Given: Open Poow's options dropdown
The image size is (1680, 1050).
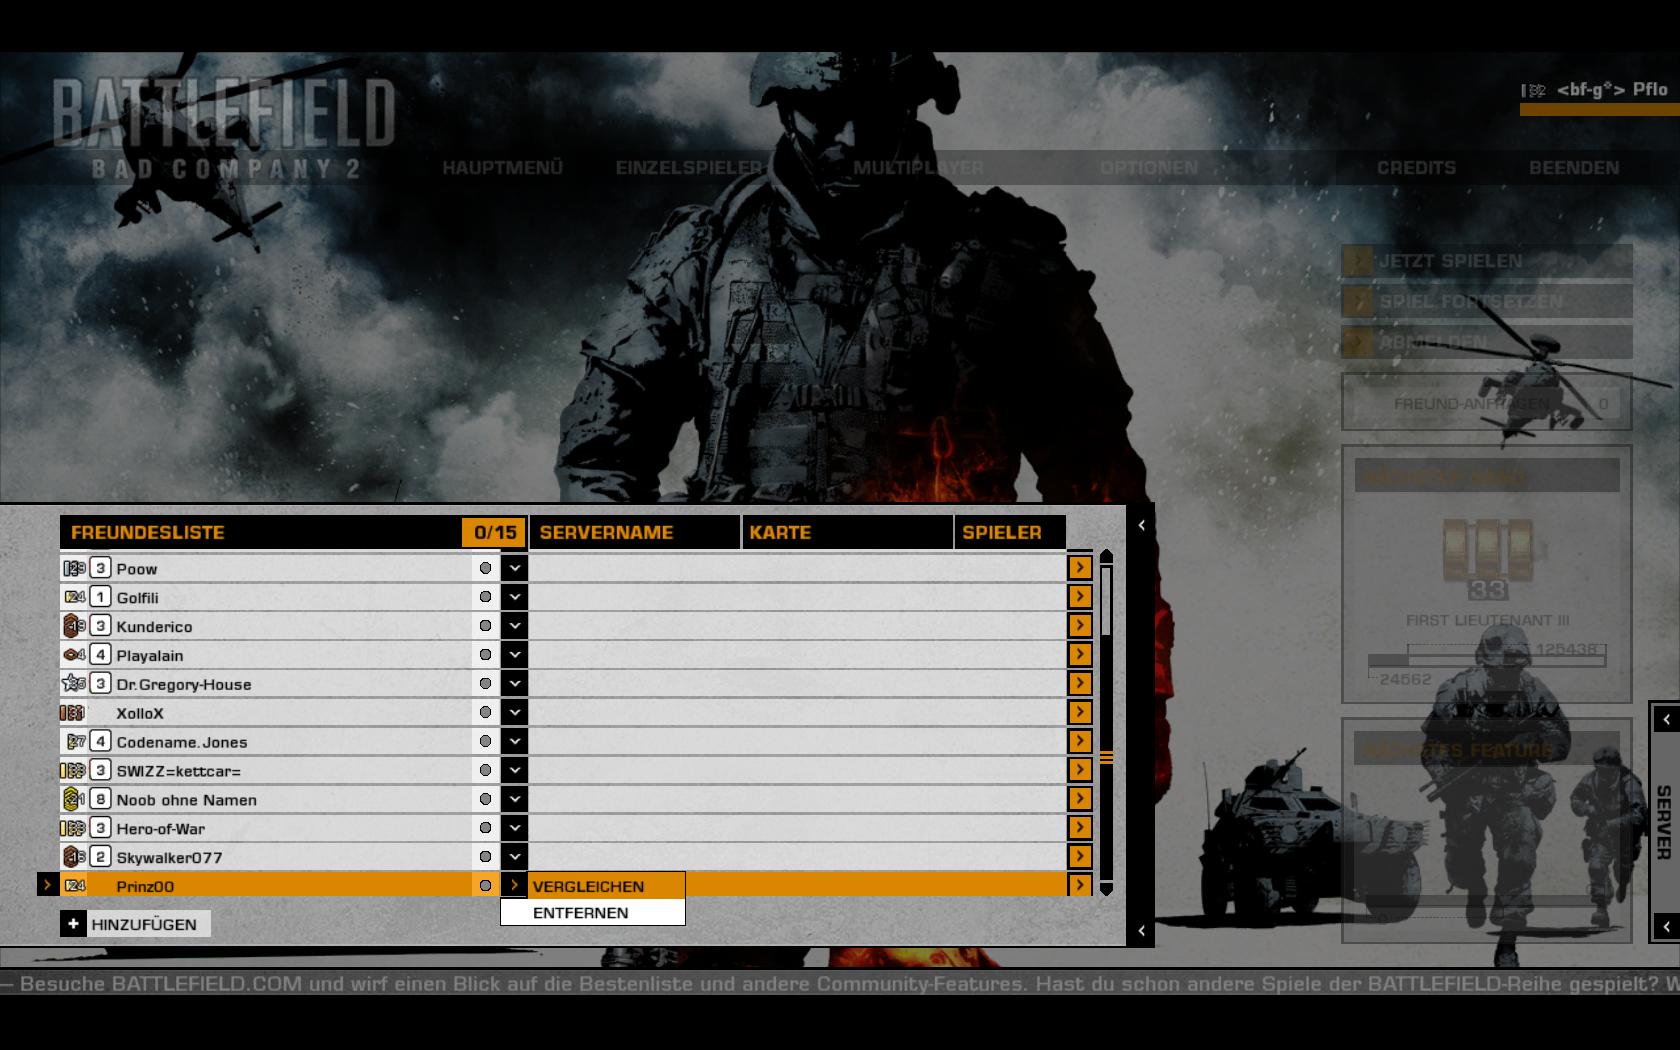Looking at the screenshot, I should pos(514,568).
